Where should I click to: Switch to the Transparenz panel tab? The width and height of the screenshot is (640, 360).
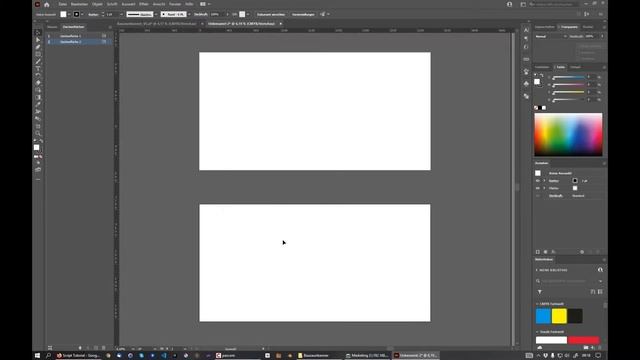569,27
